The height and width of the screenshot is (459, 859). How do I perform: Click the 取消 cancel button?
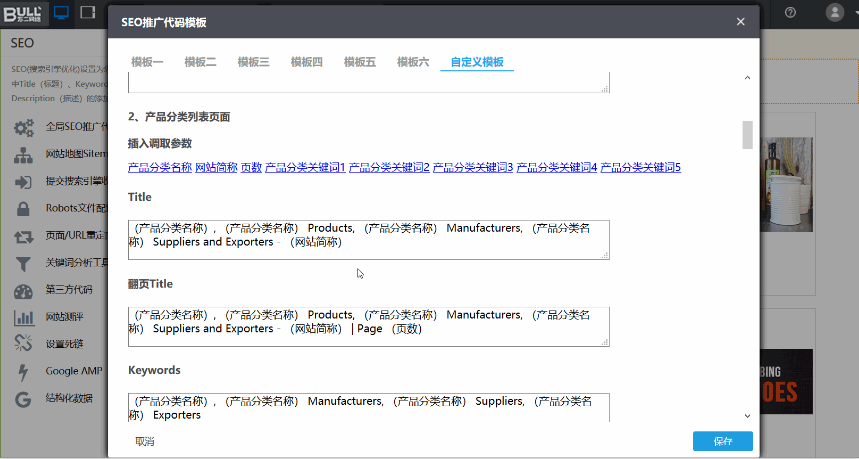coord(145,441)
